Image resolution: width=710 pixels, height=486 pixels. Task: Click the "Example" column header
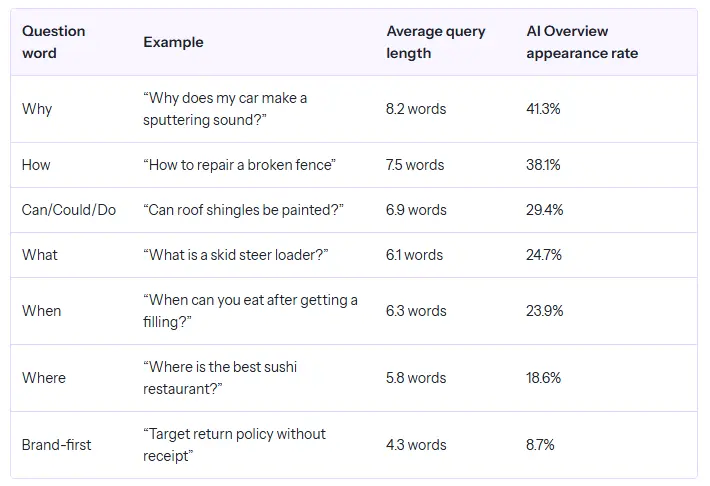[x=173, y=42]
